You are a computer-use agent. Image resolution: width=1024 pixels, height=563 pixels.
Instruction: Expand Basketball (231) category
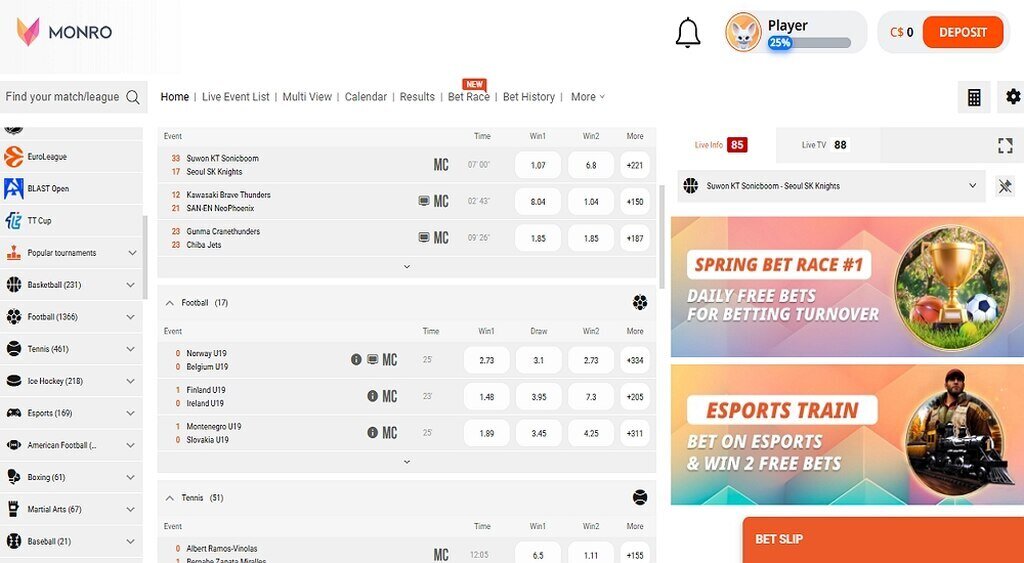coord(131,285)
